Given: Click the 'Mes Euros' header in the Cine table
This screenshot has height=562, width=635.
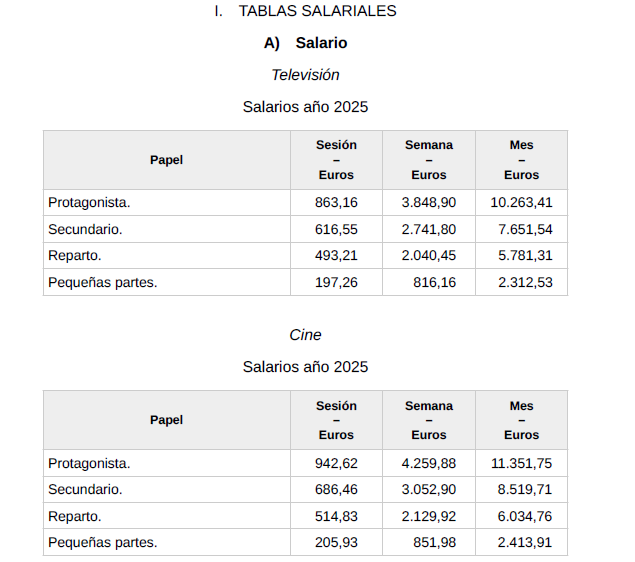Looking at the screenshot, I should [x=521, y=420].
